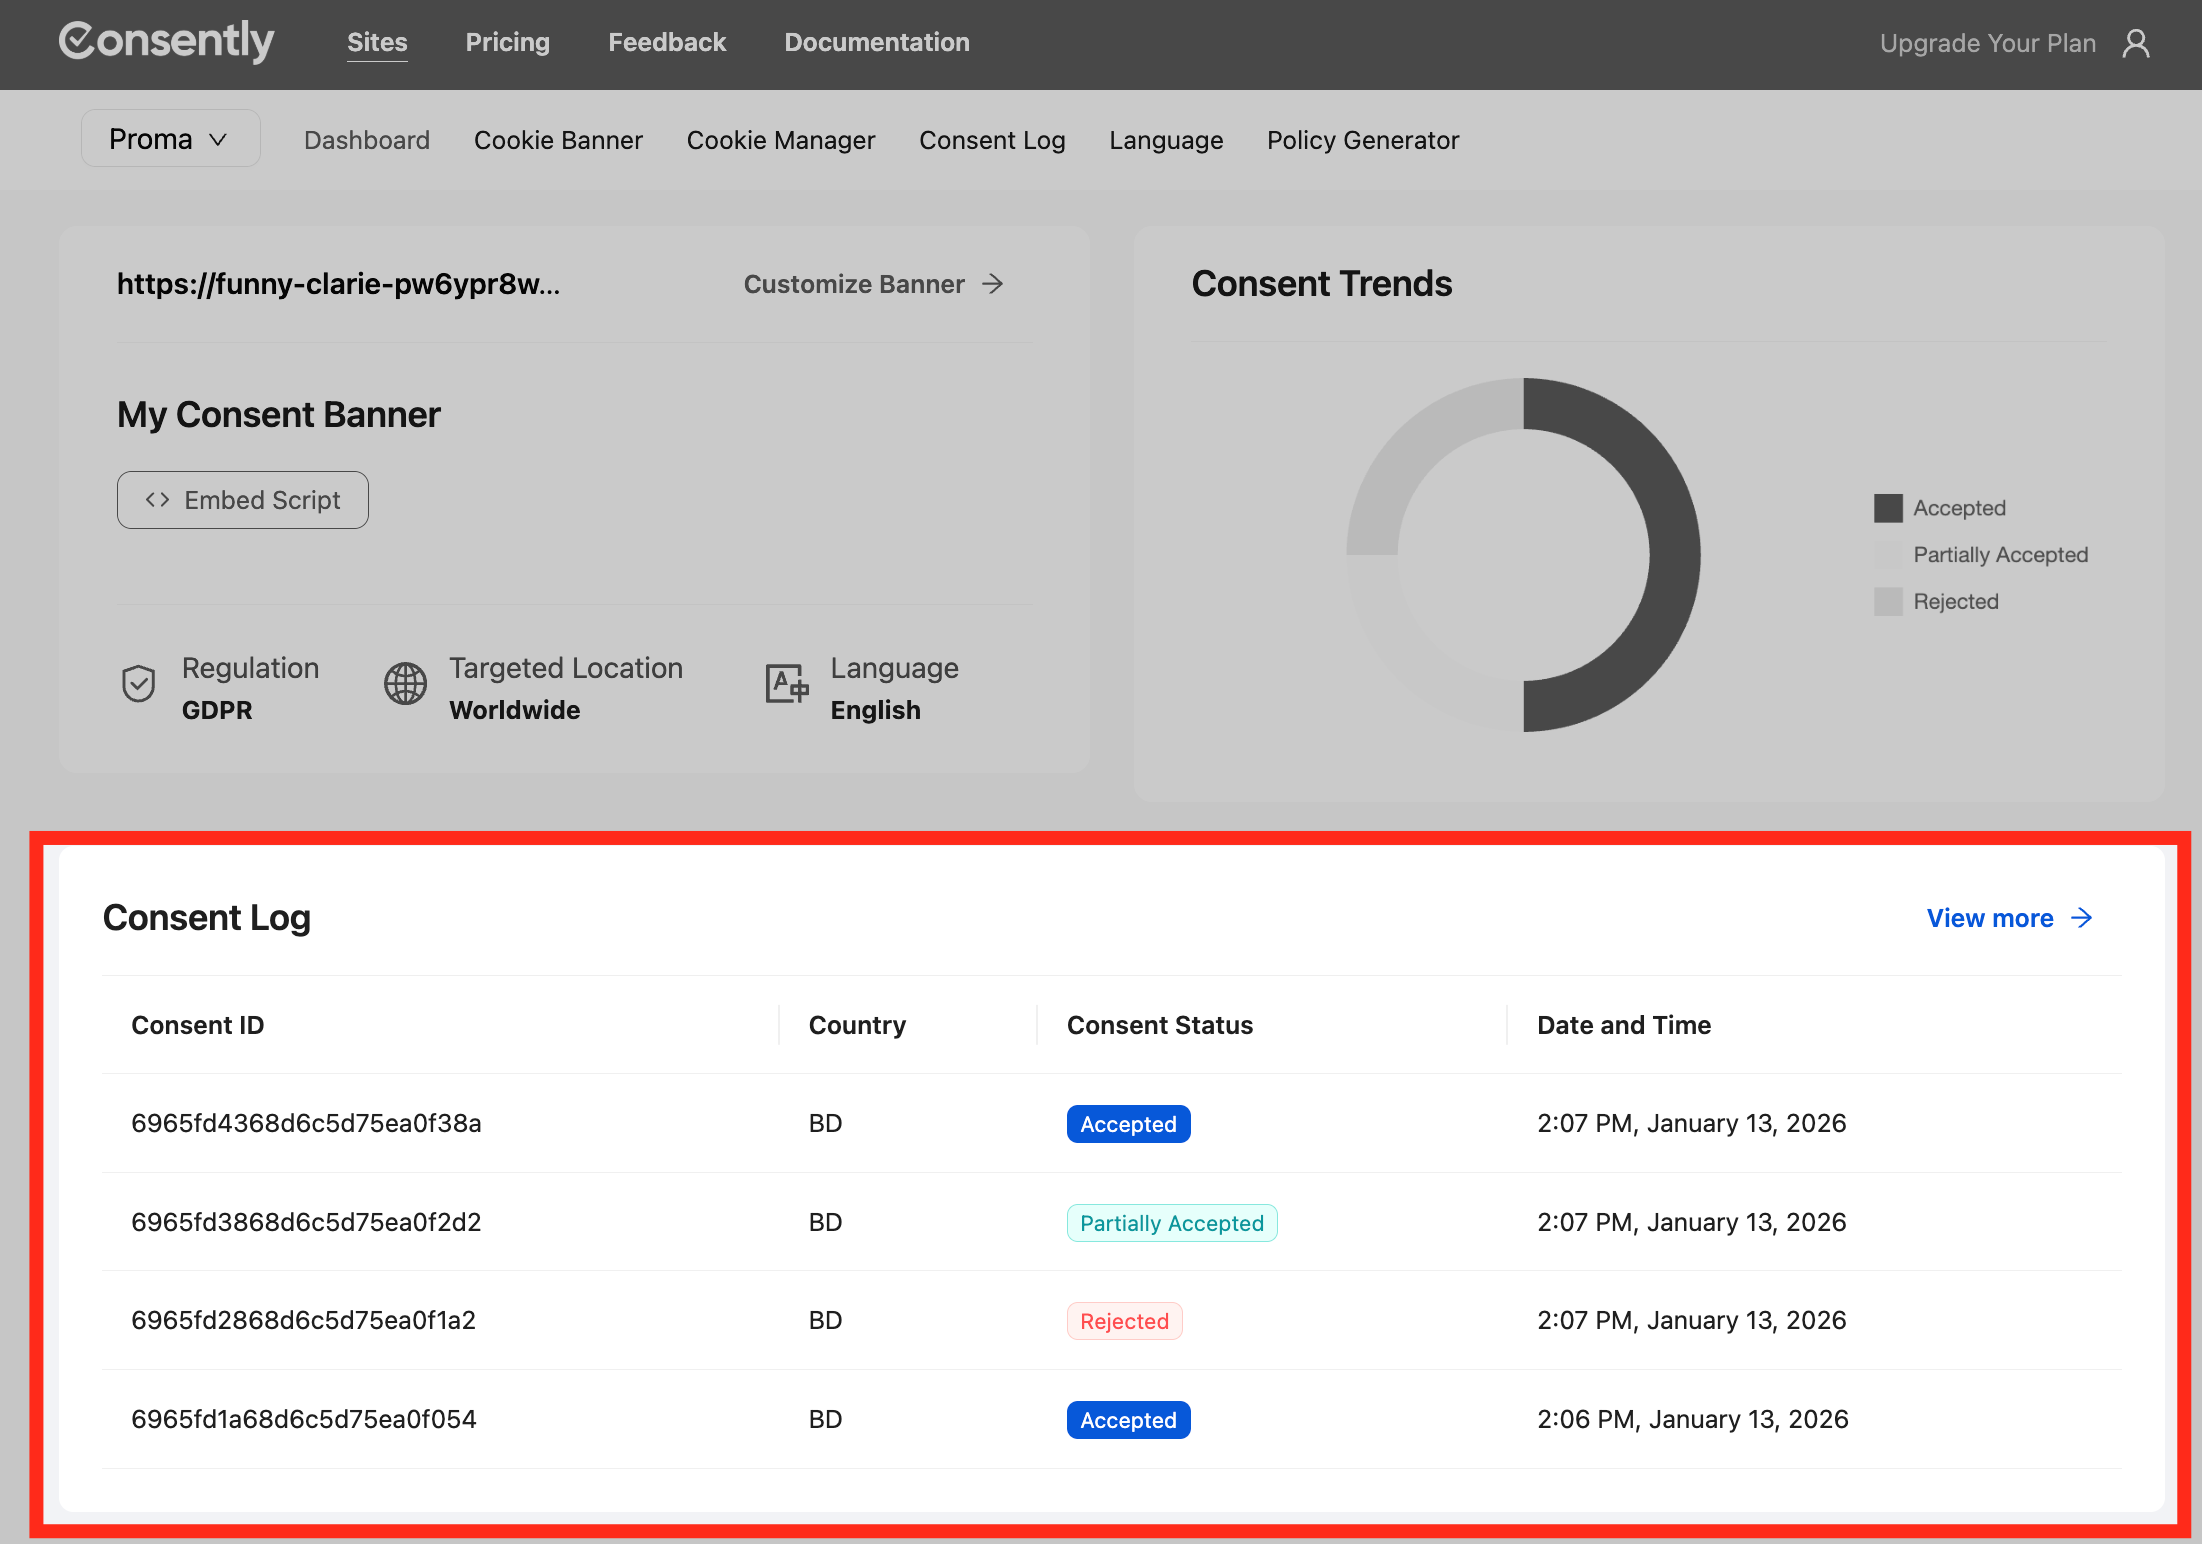The height and width of the screenshot is (1544, 2202).
Task: Click the Rejected legend color swatch
Action: [1887, 602]
